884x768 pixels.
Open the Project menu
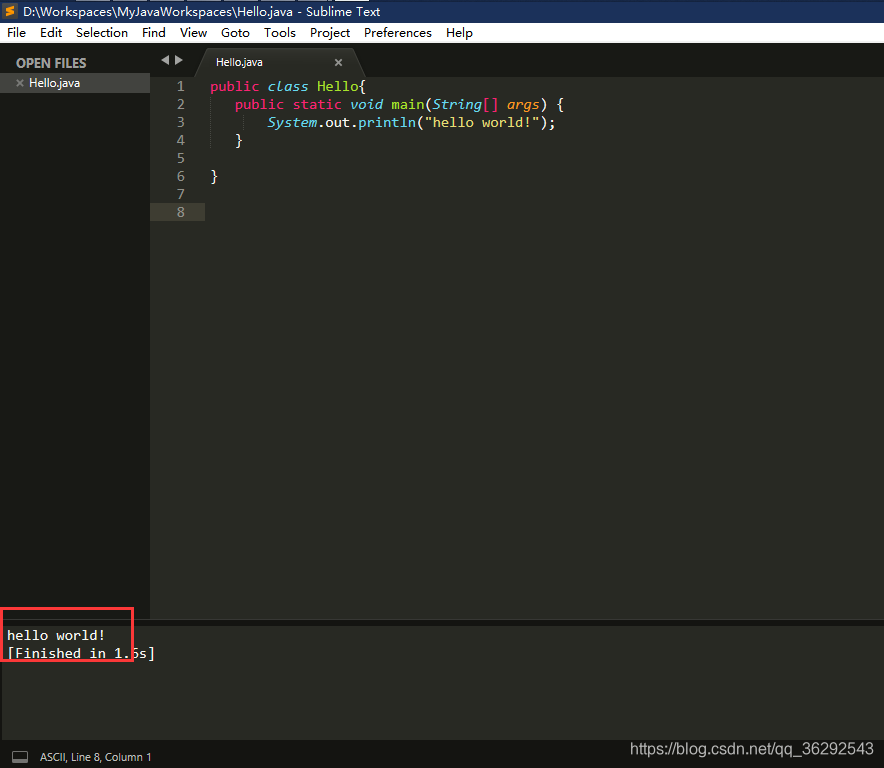330,32
